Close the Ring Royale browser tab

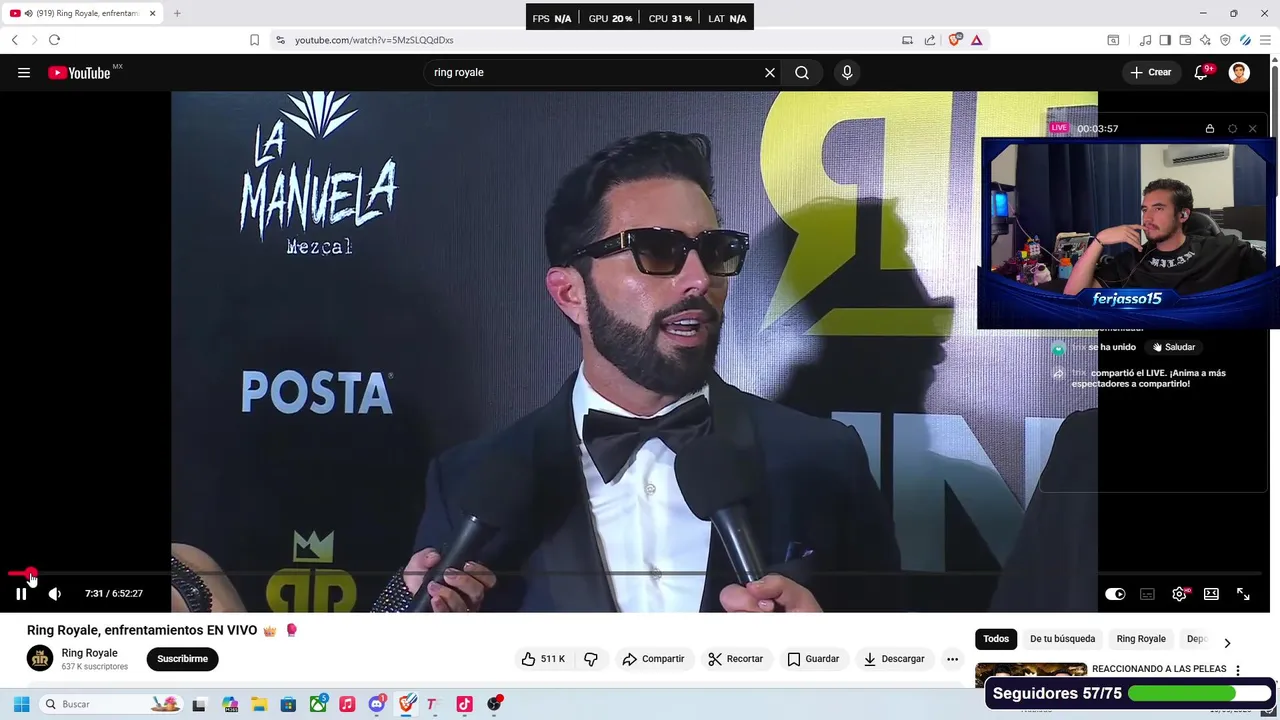[153, 13]
